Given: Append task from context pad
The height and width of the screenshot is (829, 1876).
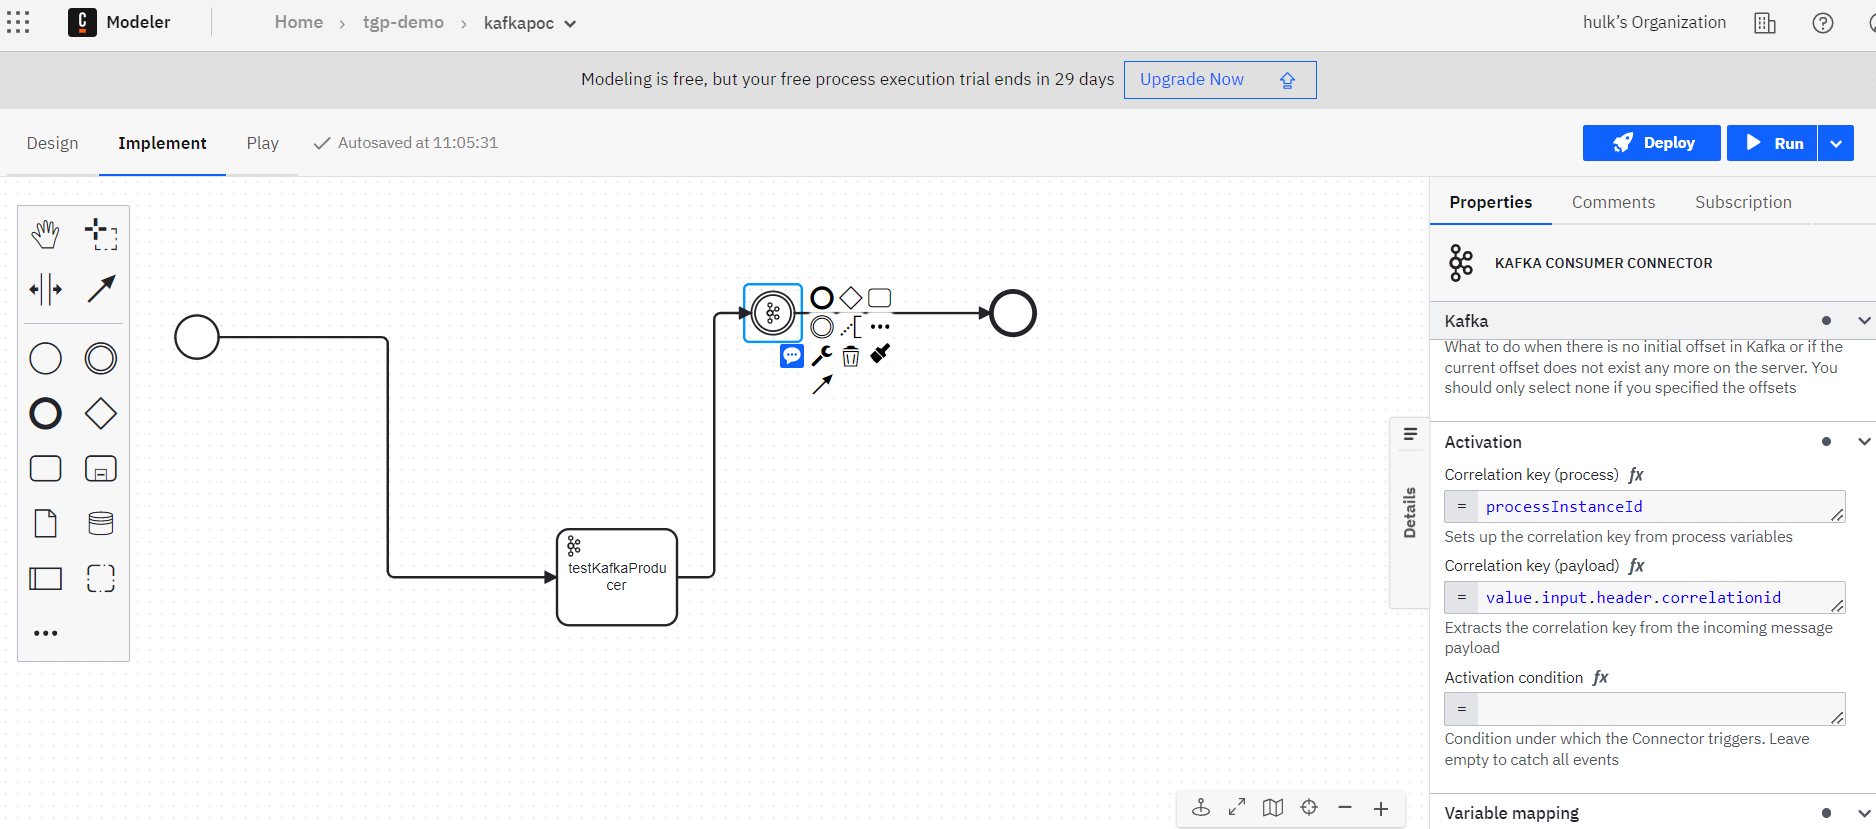Looking at the screenshot, I should click(x=880, y=298).
